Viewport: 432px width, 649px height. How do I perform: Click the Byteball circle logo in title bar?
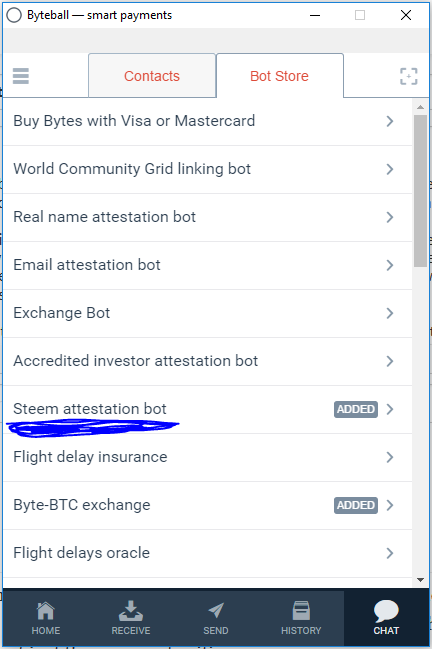coord(14,15)
